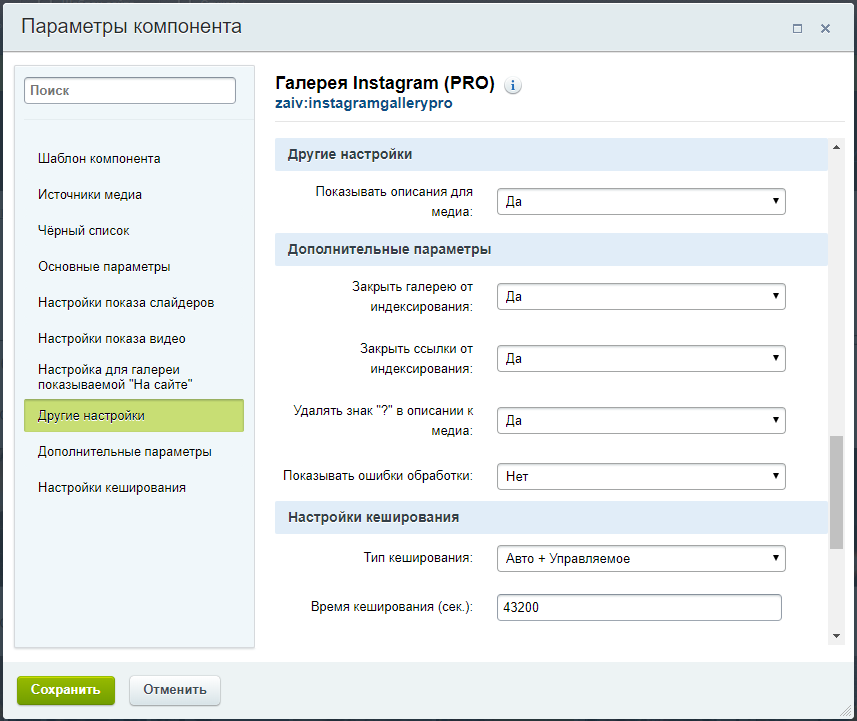
Task: Click the green 'Сохранить' button
Action: pos(66,690)
